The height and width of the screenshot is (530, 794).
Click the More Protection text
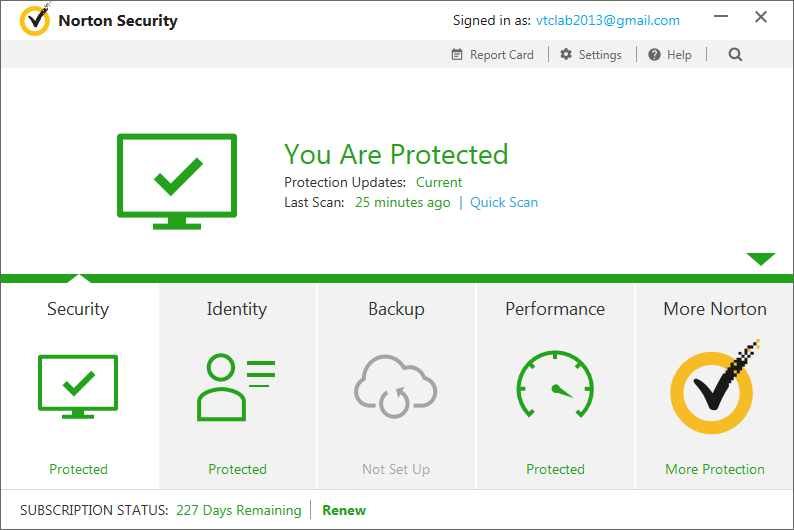point(714,469)
